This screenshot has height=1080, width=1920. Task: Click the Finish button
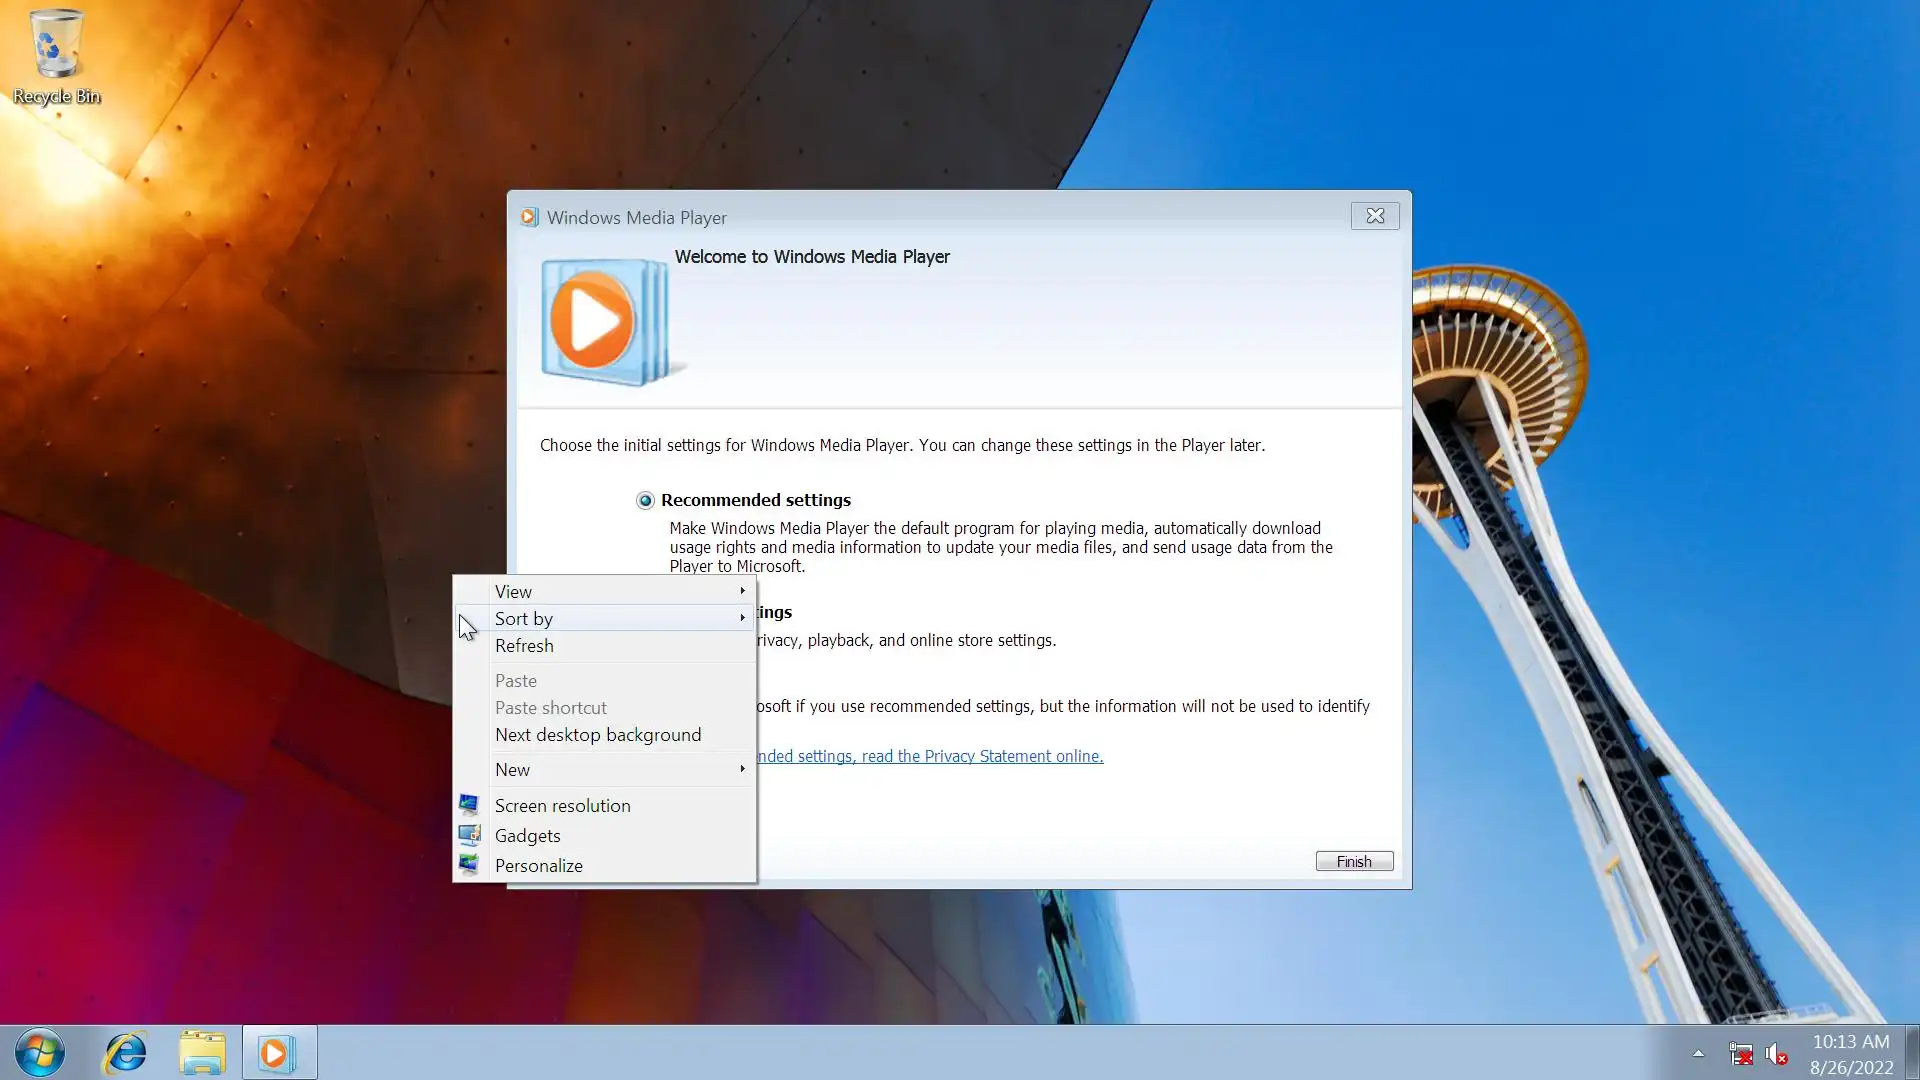(x=1354, y=862)
